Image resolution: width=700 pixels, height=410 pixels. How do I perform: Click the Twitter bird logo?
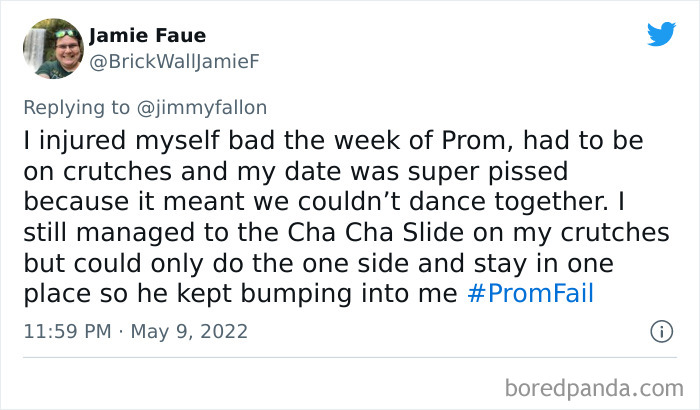(661, 33)
